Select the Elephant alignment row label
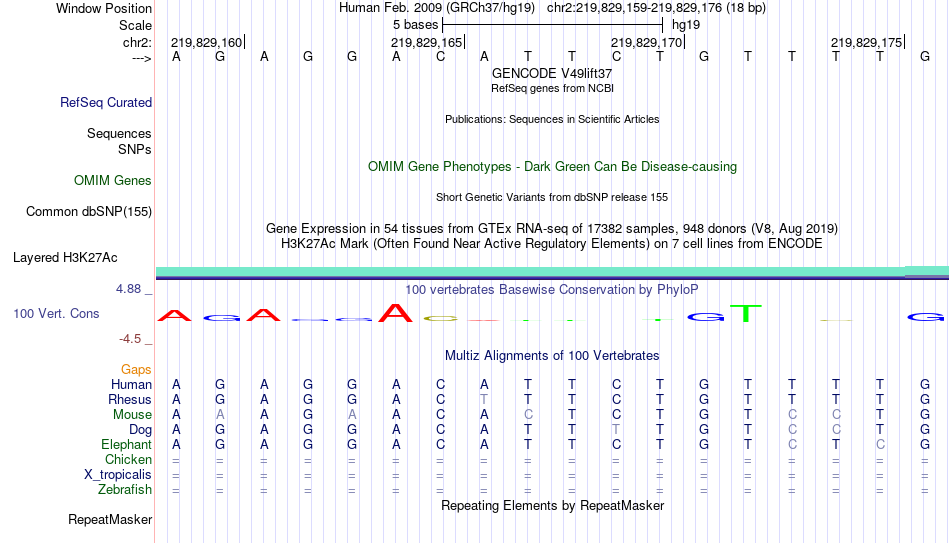This screenshot has width=950, height=543. [127, 444]
